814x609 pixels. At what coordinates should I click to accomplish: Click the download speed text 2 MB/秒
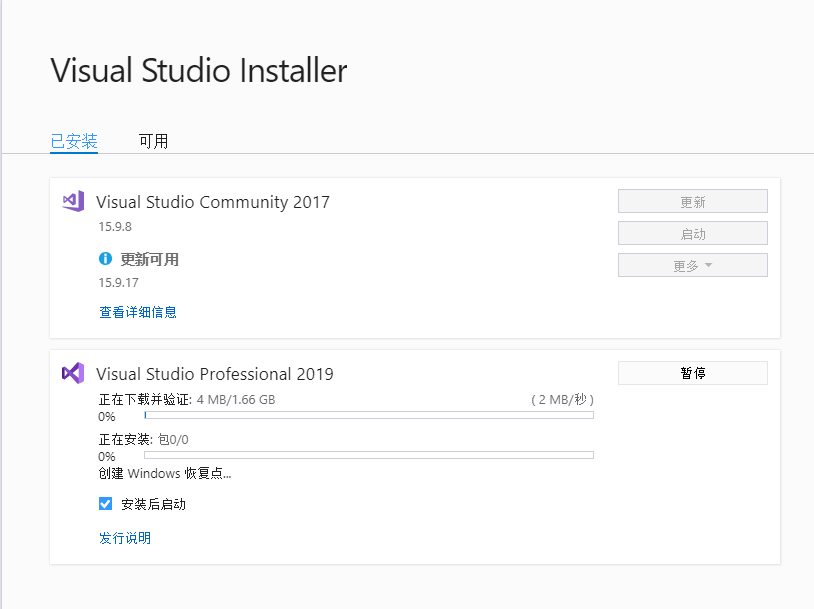coord(562,399)
